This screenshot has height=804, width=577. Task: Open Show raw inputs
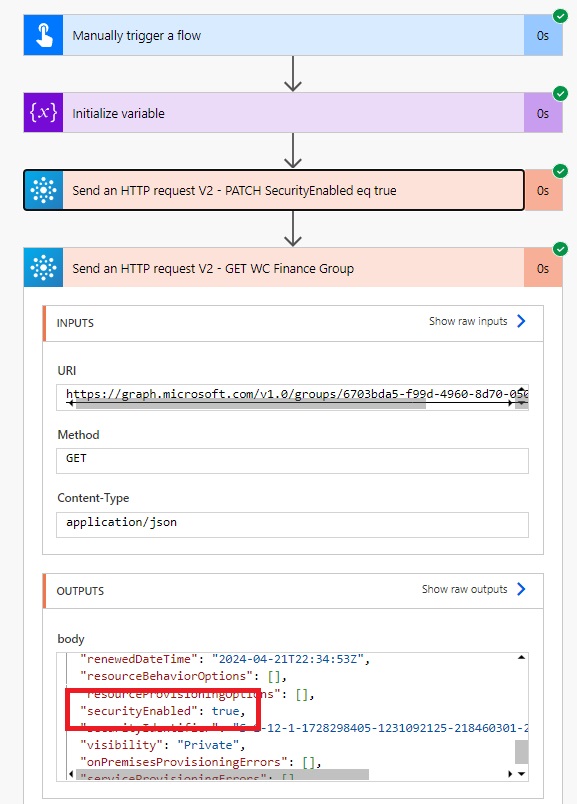(468, 321)
